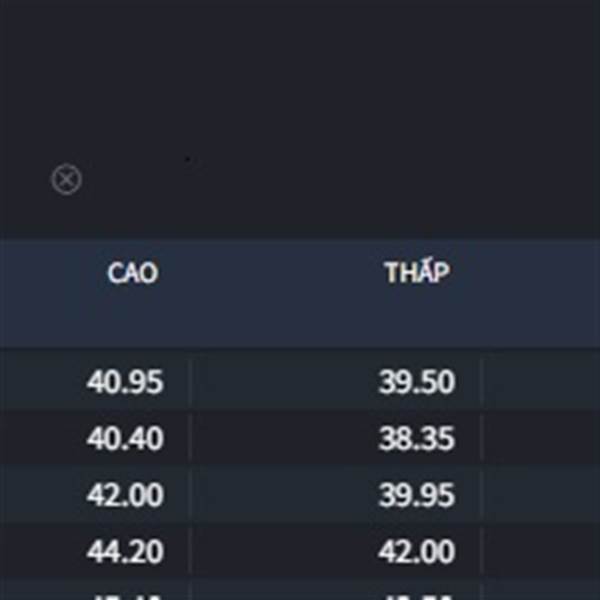
Task: Select the 39.50 low price cell
Action: click(416, 382)
